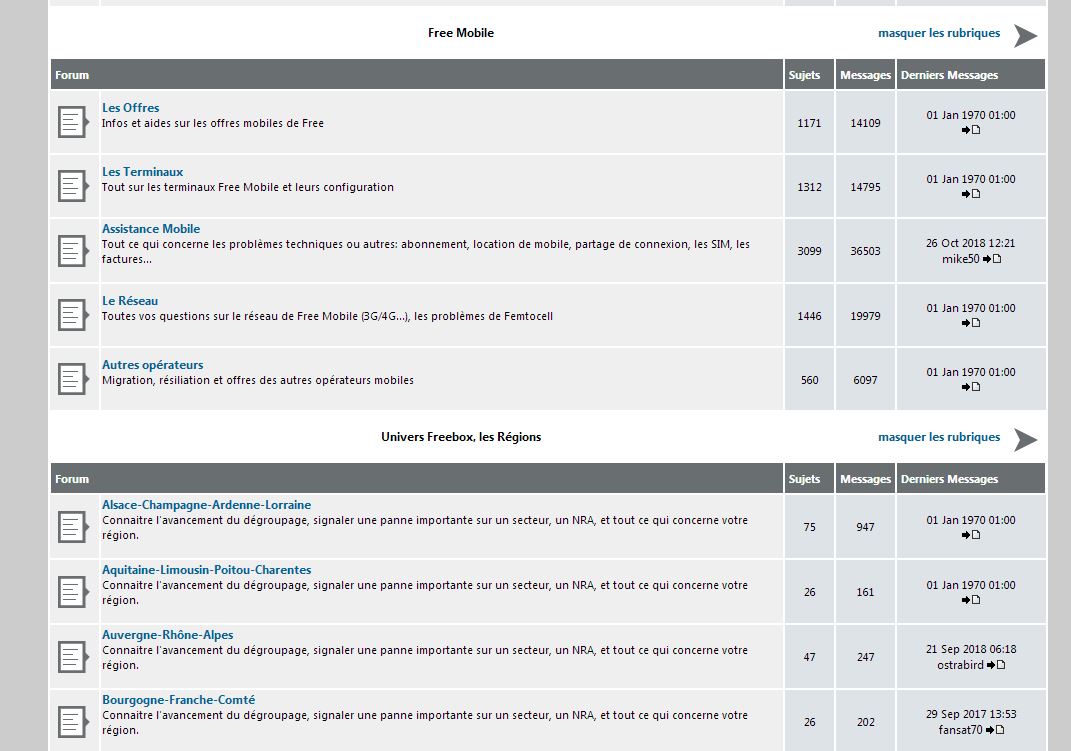Click topic count 1446

coord(809,316)
